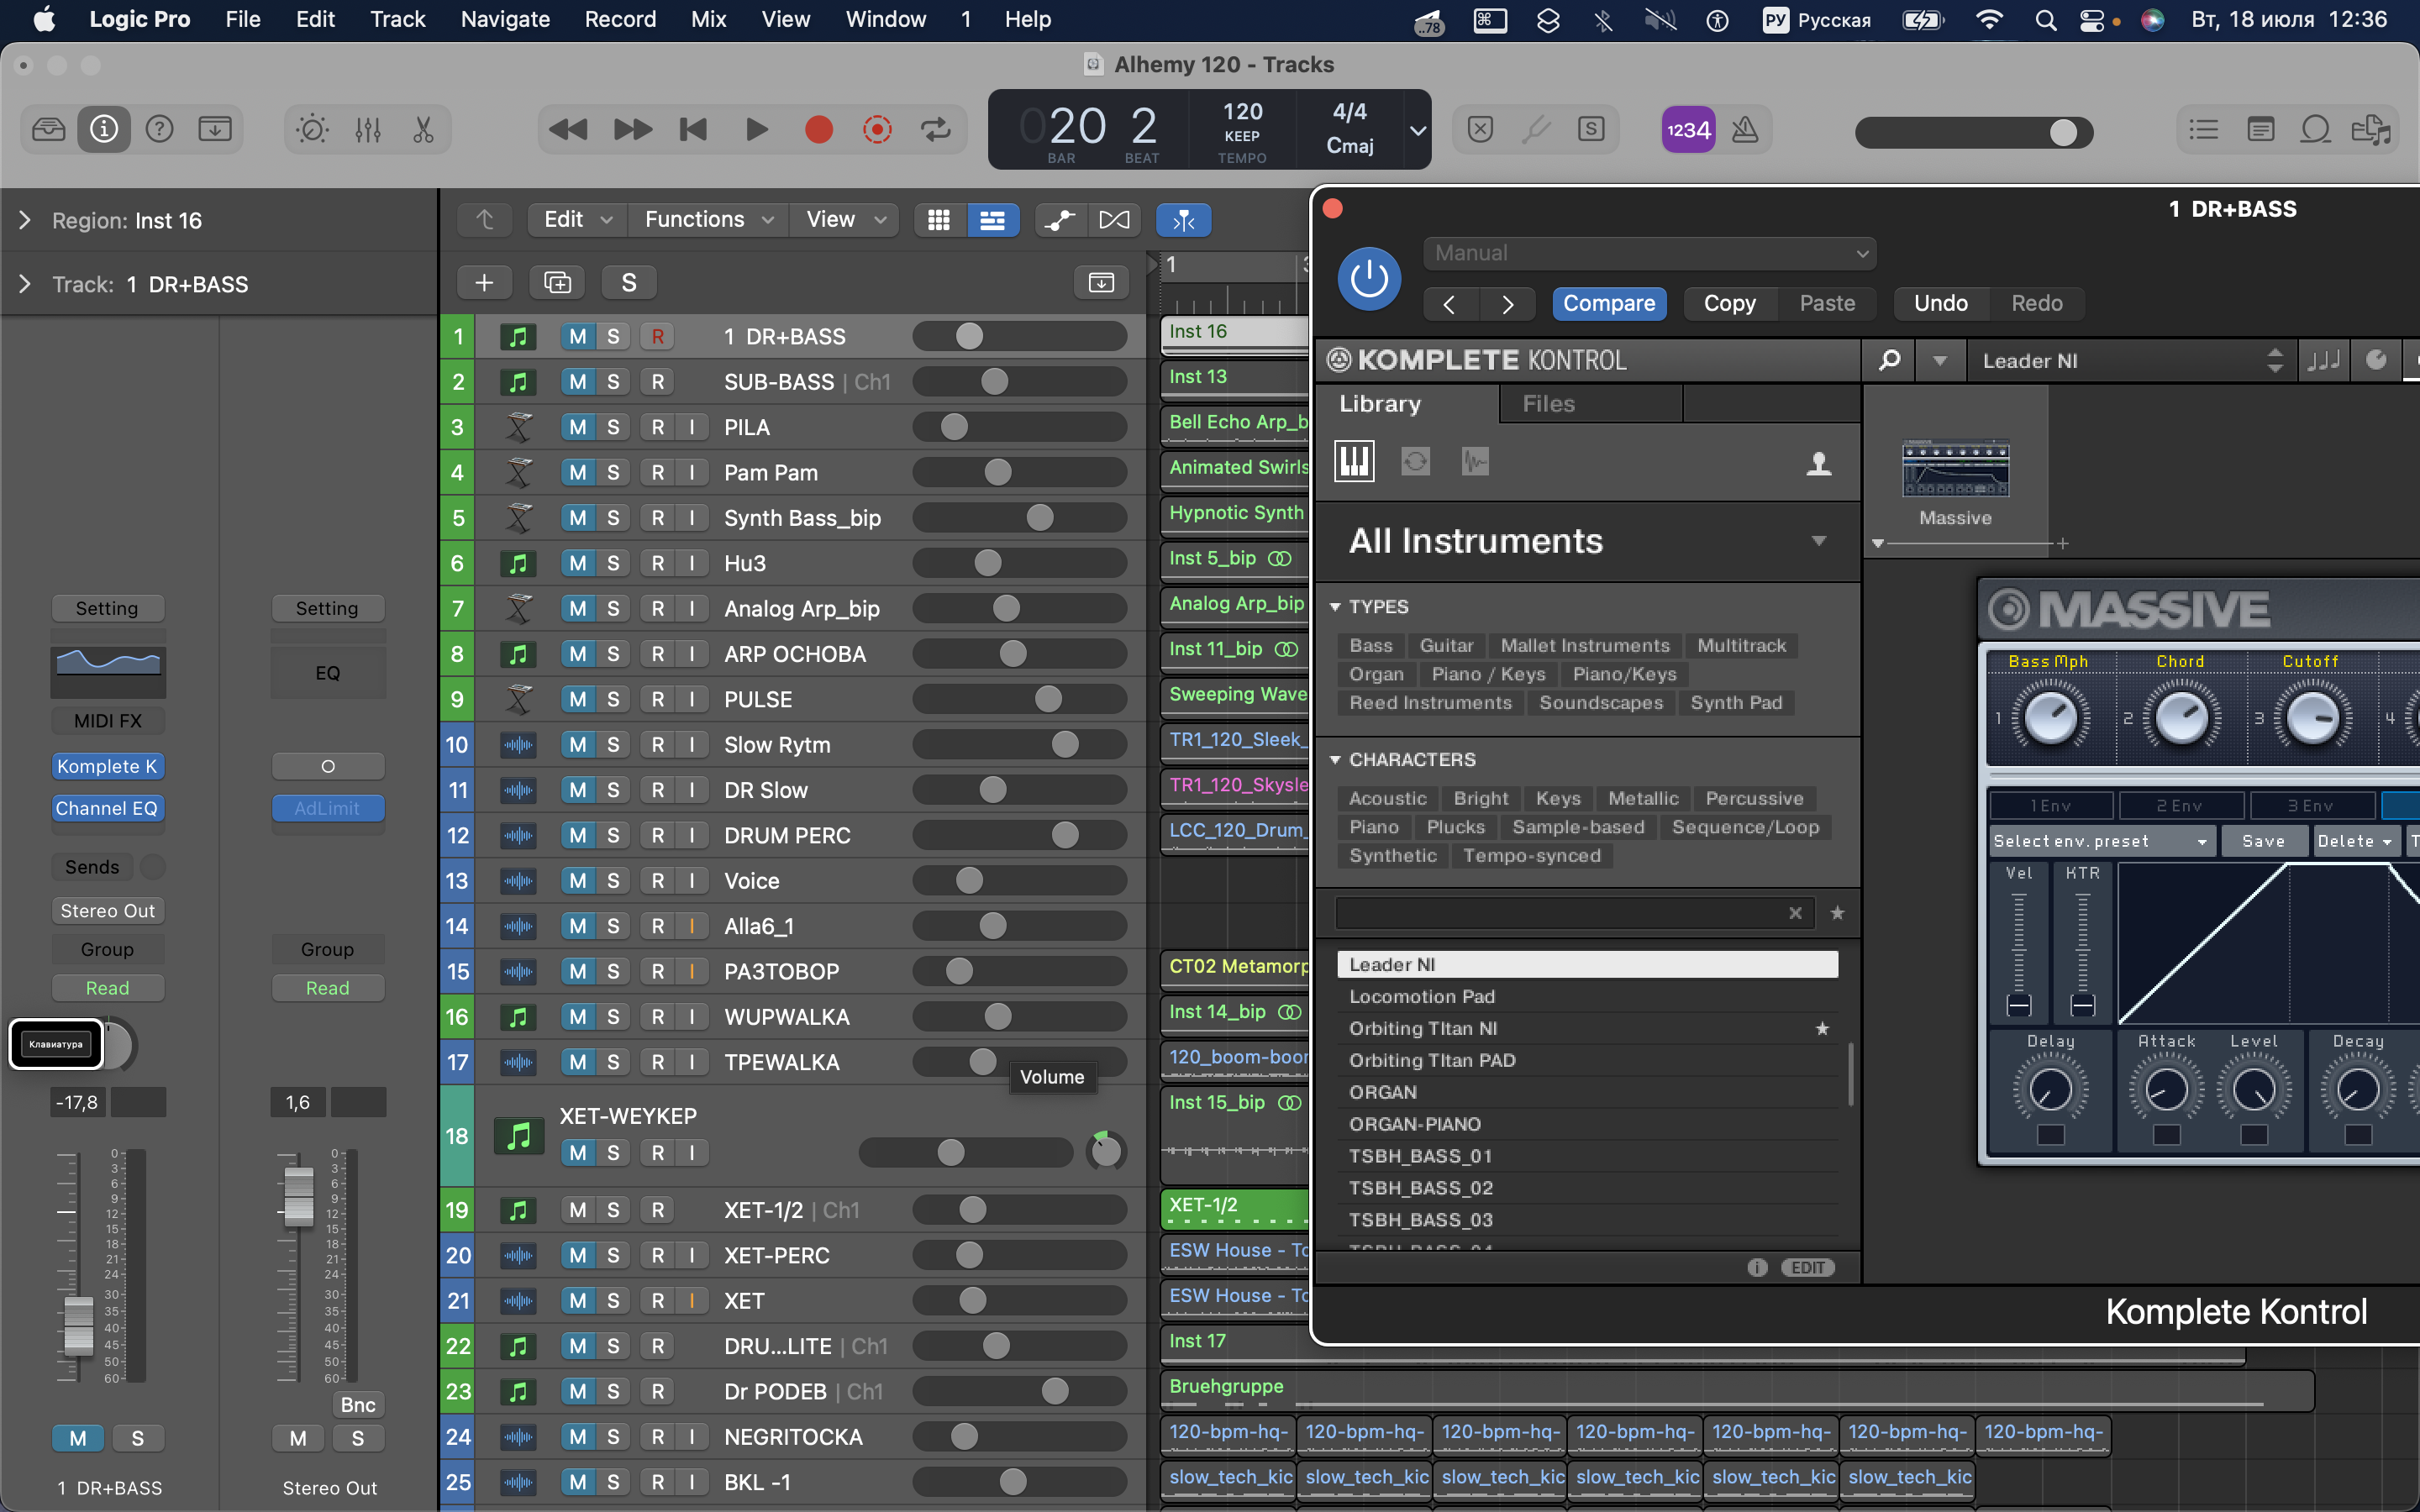2420x1512 pixels.
Task: Open the Loop Browser icon
Action: click(x=2316, y=130)
